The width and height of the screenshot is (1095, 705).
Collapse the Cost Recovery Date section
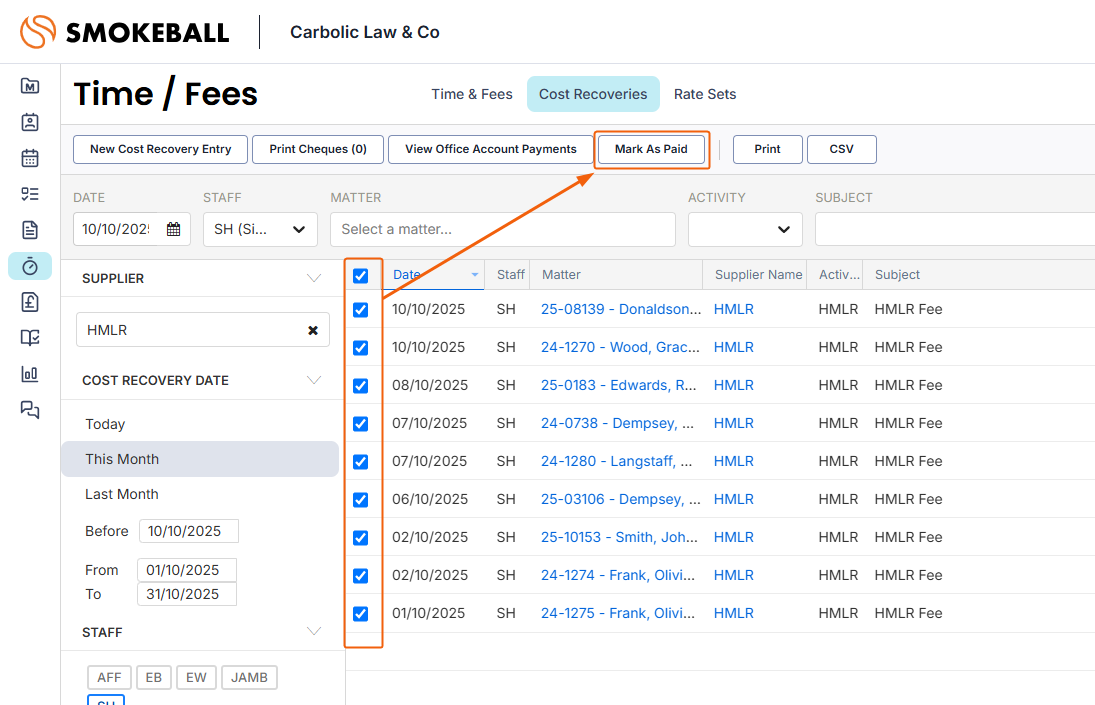point(314,380)
